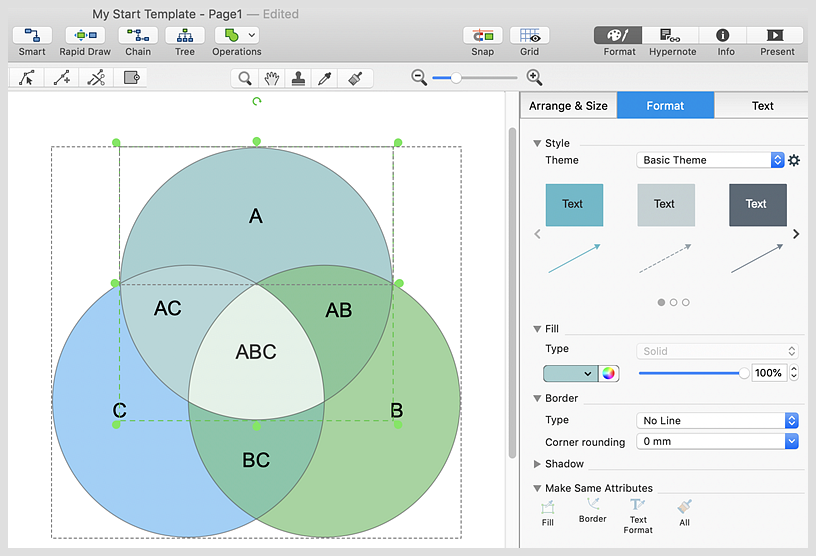Open the Hypernote panel
This screenshot has height=556, width=816.
[x=671, y=36]
